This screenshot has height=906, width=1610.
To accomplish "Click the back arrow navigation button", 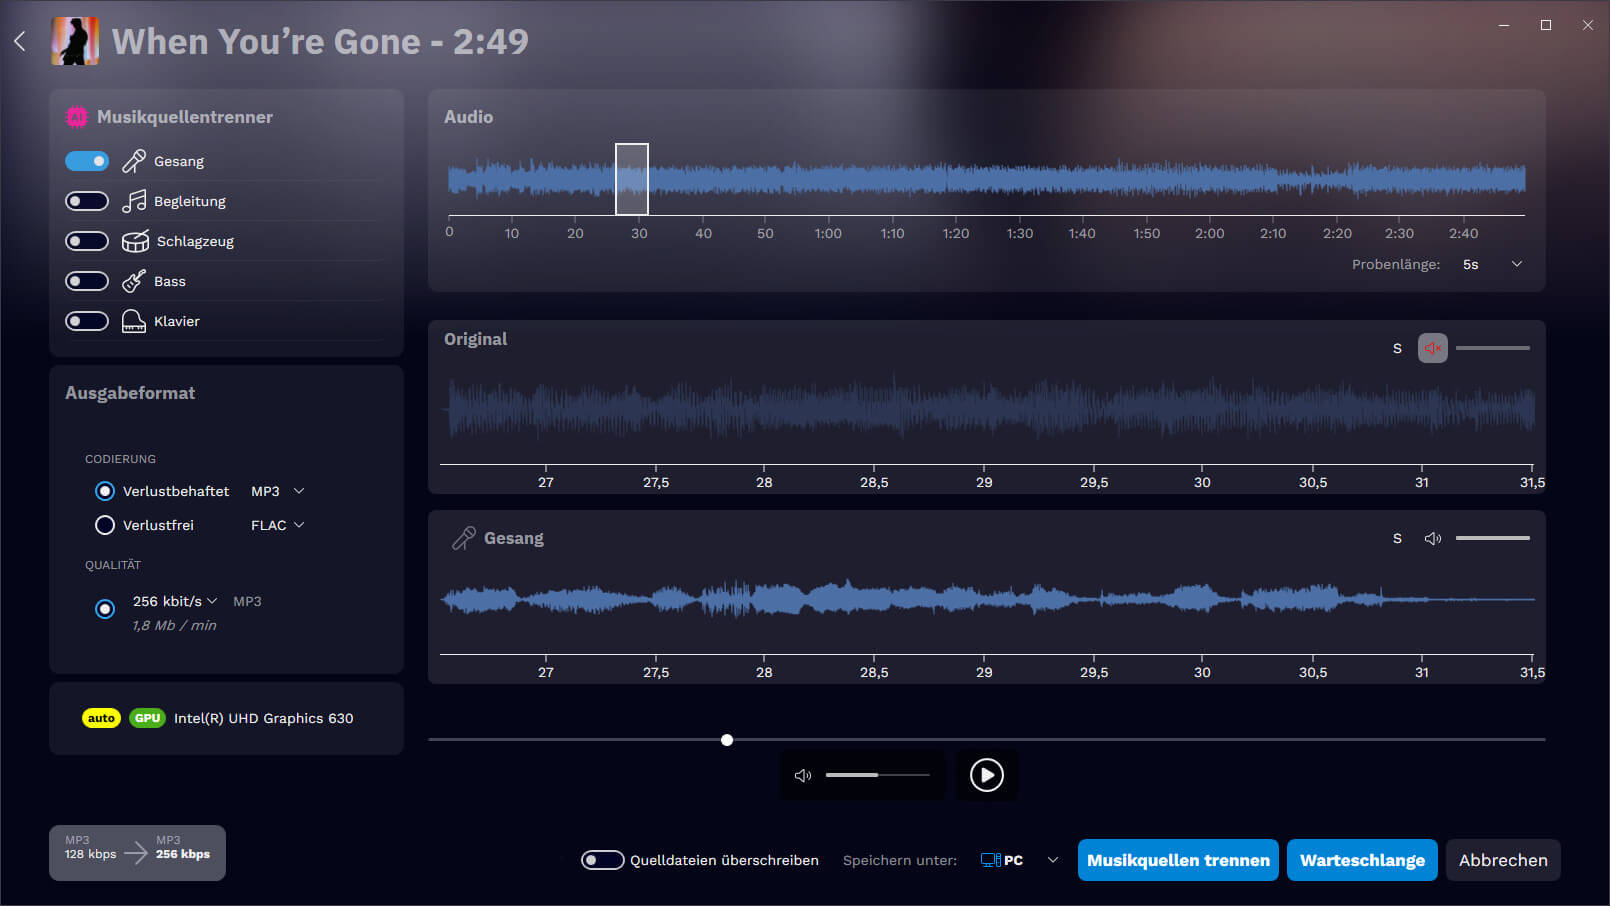I will click(x=19, y=41).
